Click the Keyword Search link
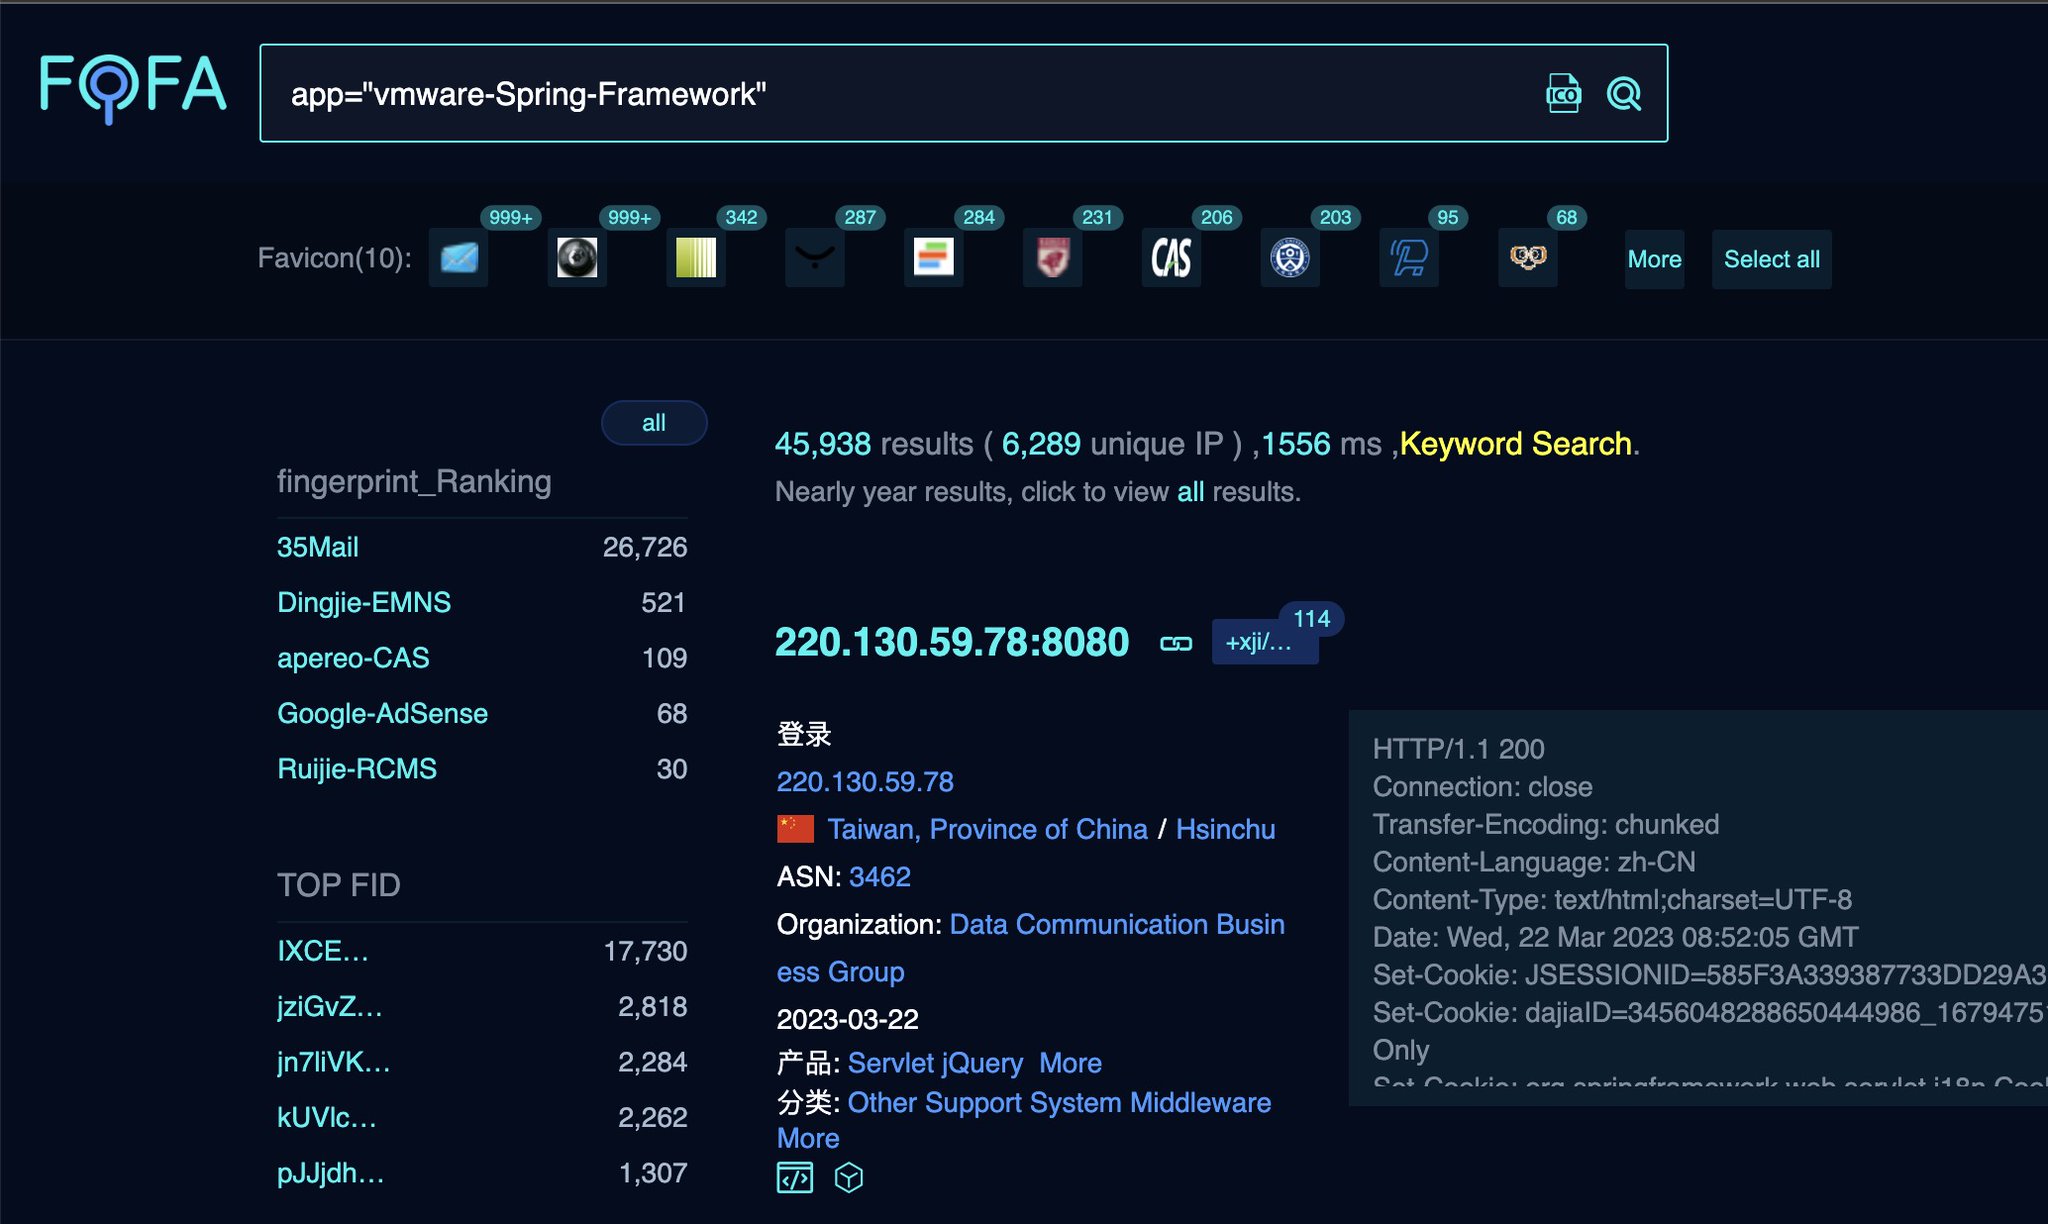Image resolution: width=2048 pixels, height=1224 pixels. point(1516,444)
